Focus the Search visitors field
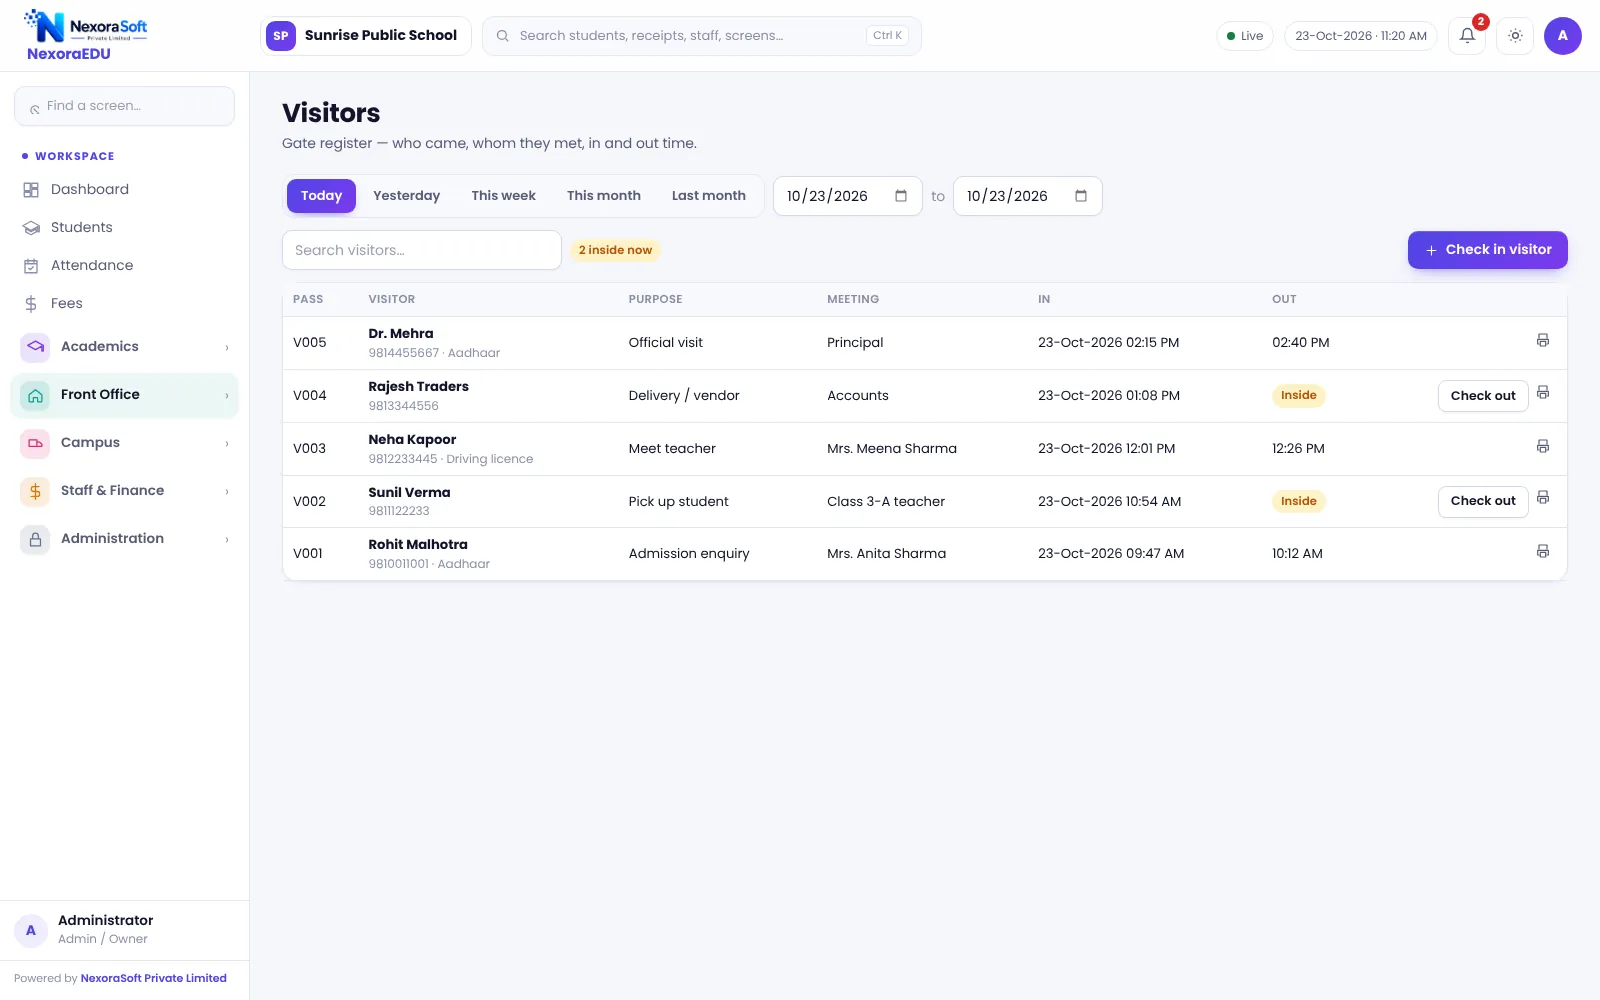The height and width of the screenshot is (1000, 1600). tap(421, 250)
